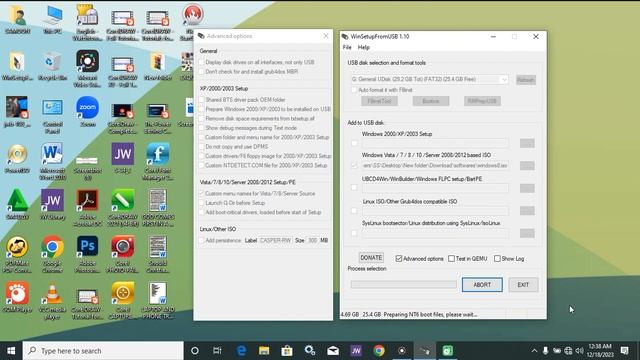Select the VLC media player desktop shortcut
Image resolution: width=640 pixels, height=360 pixels.
[x=52, y=300]
